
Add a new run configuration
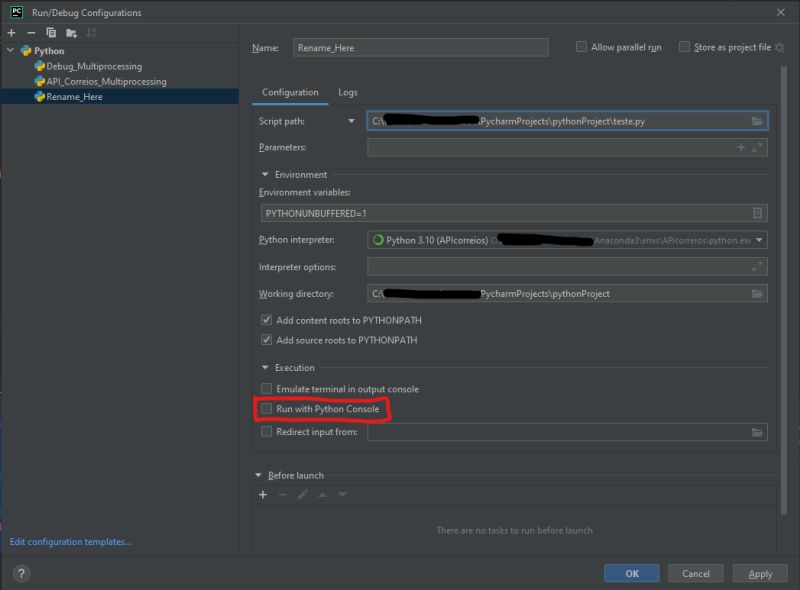11,33
